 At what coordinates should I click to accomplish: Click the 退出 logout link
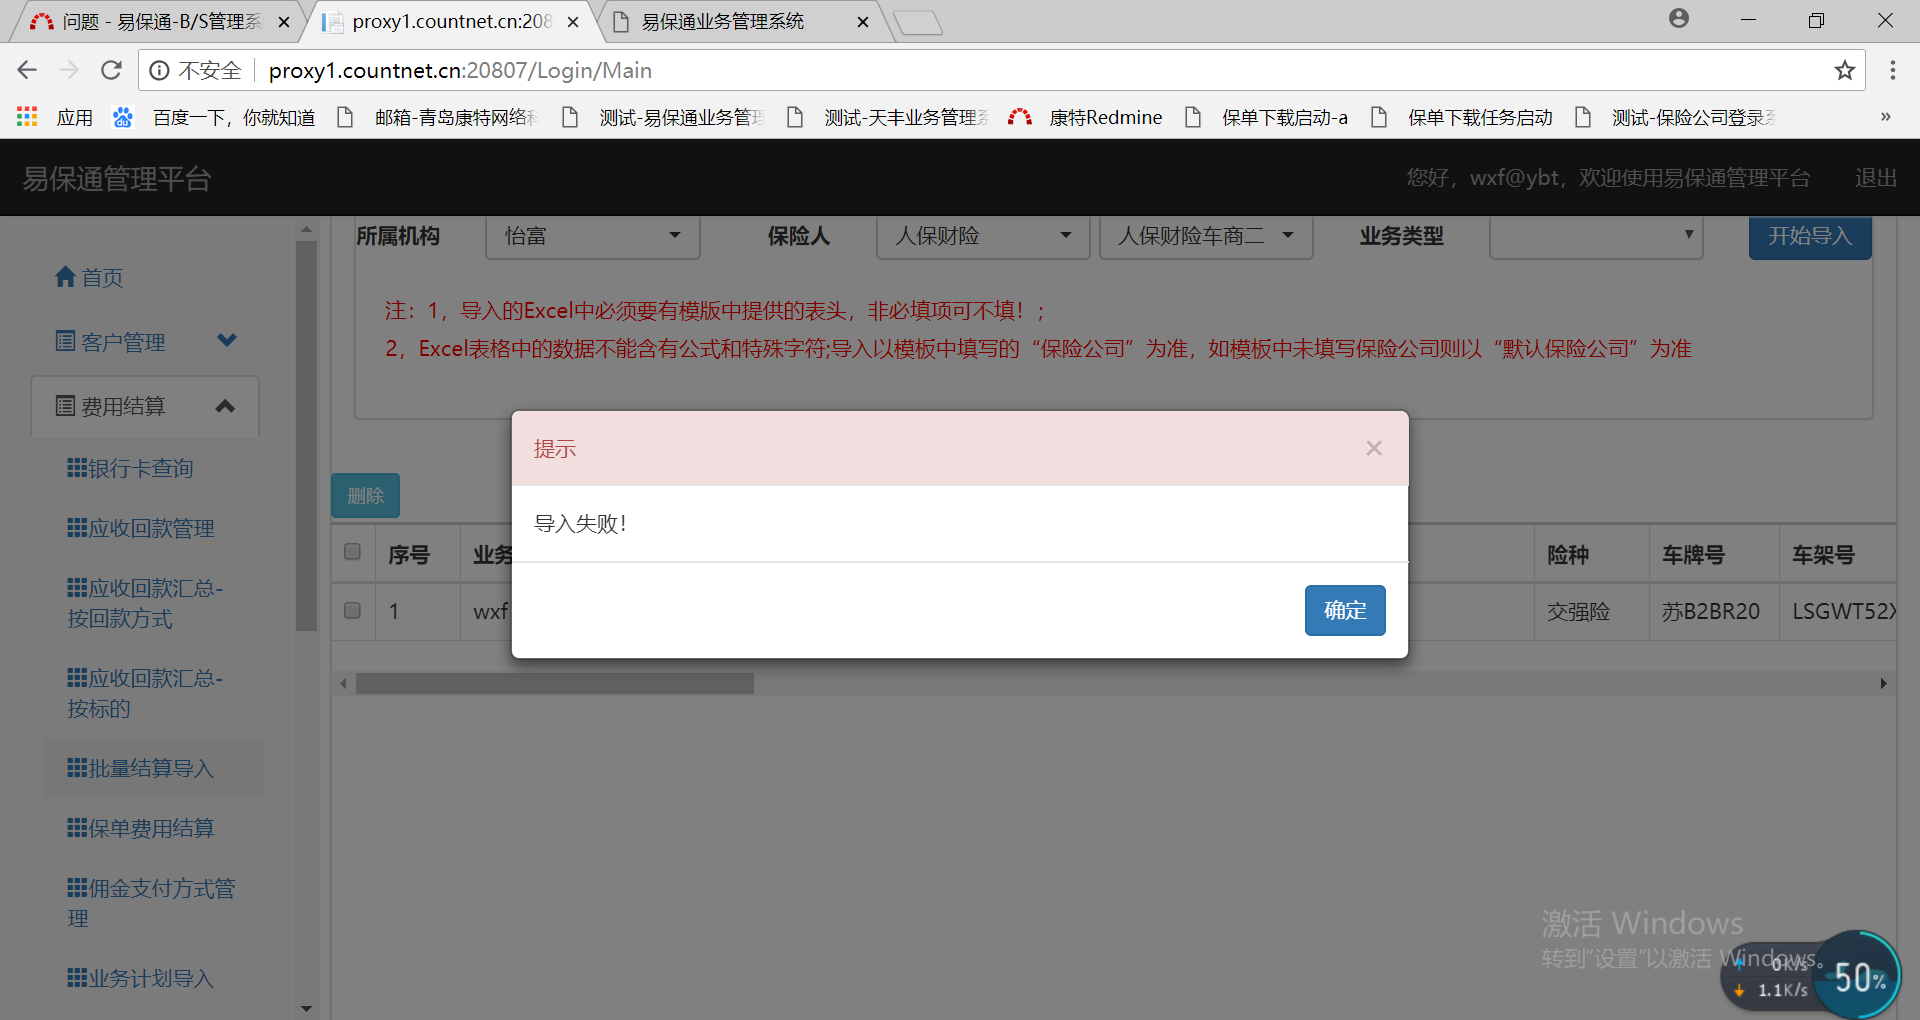[x=1875, y=178]
